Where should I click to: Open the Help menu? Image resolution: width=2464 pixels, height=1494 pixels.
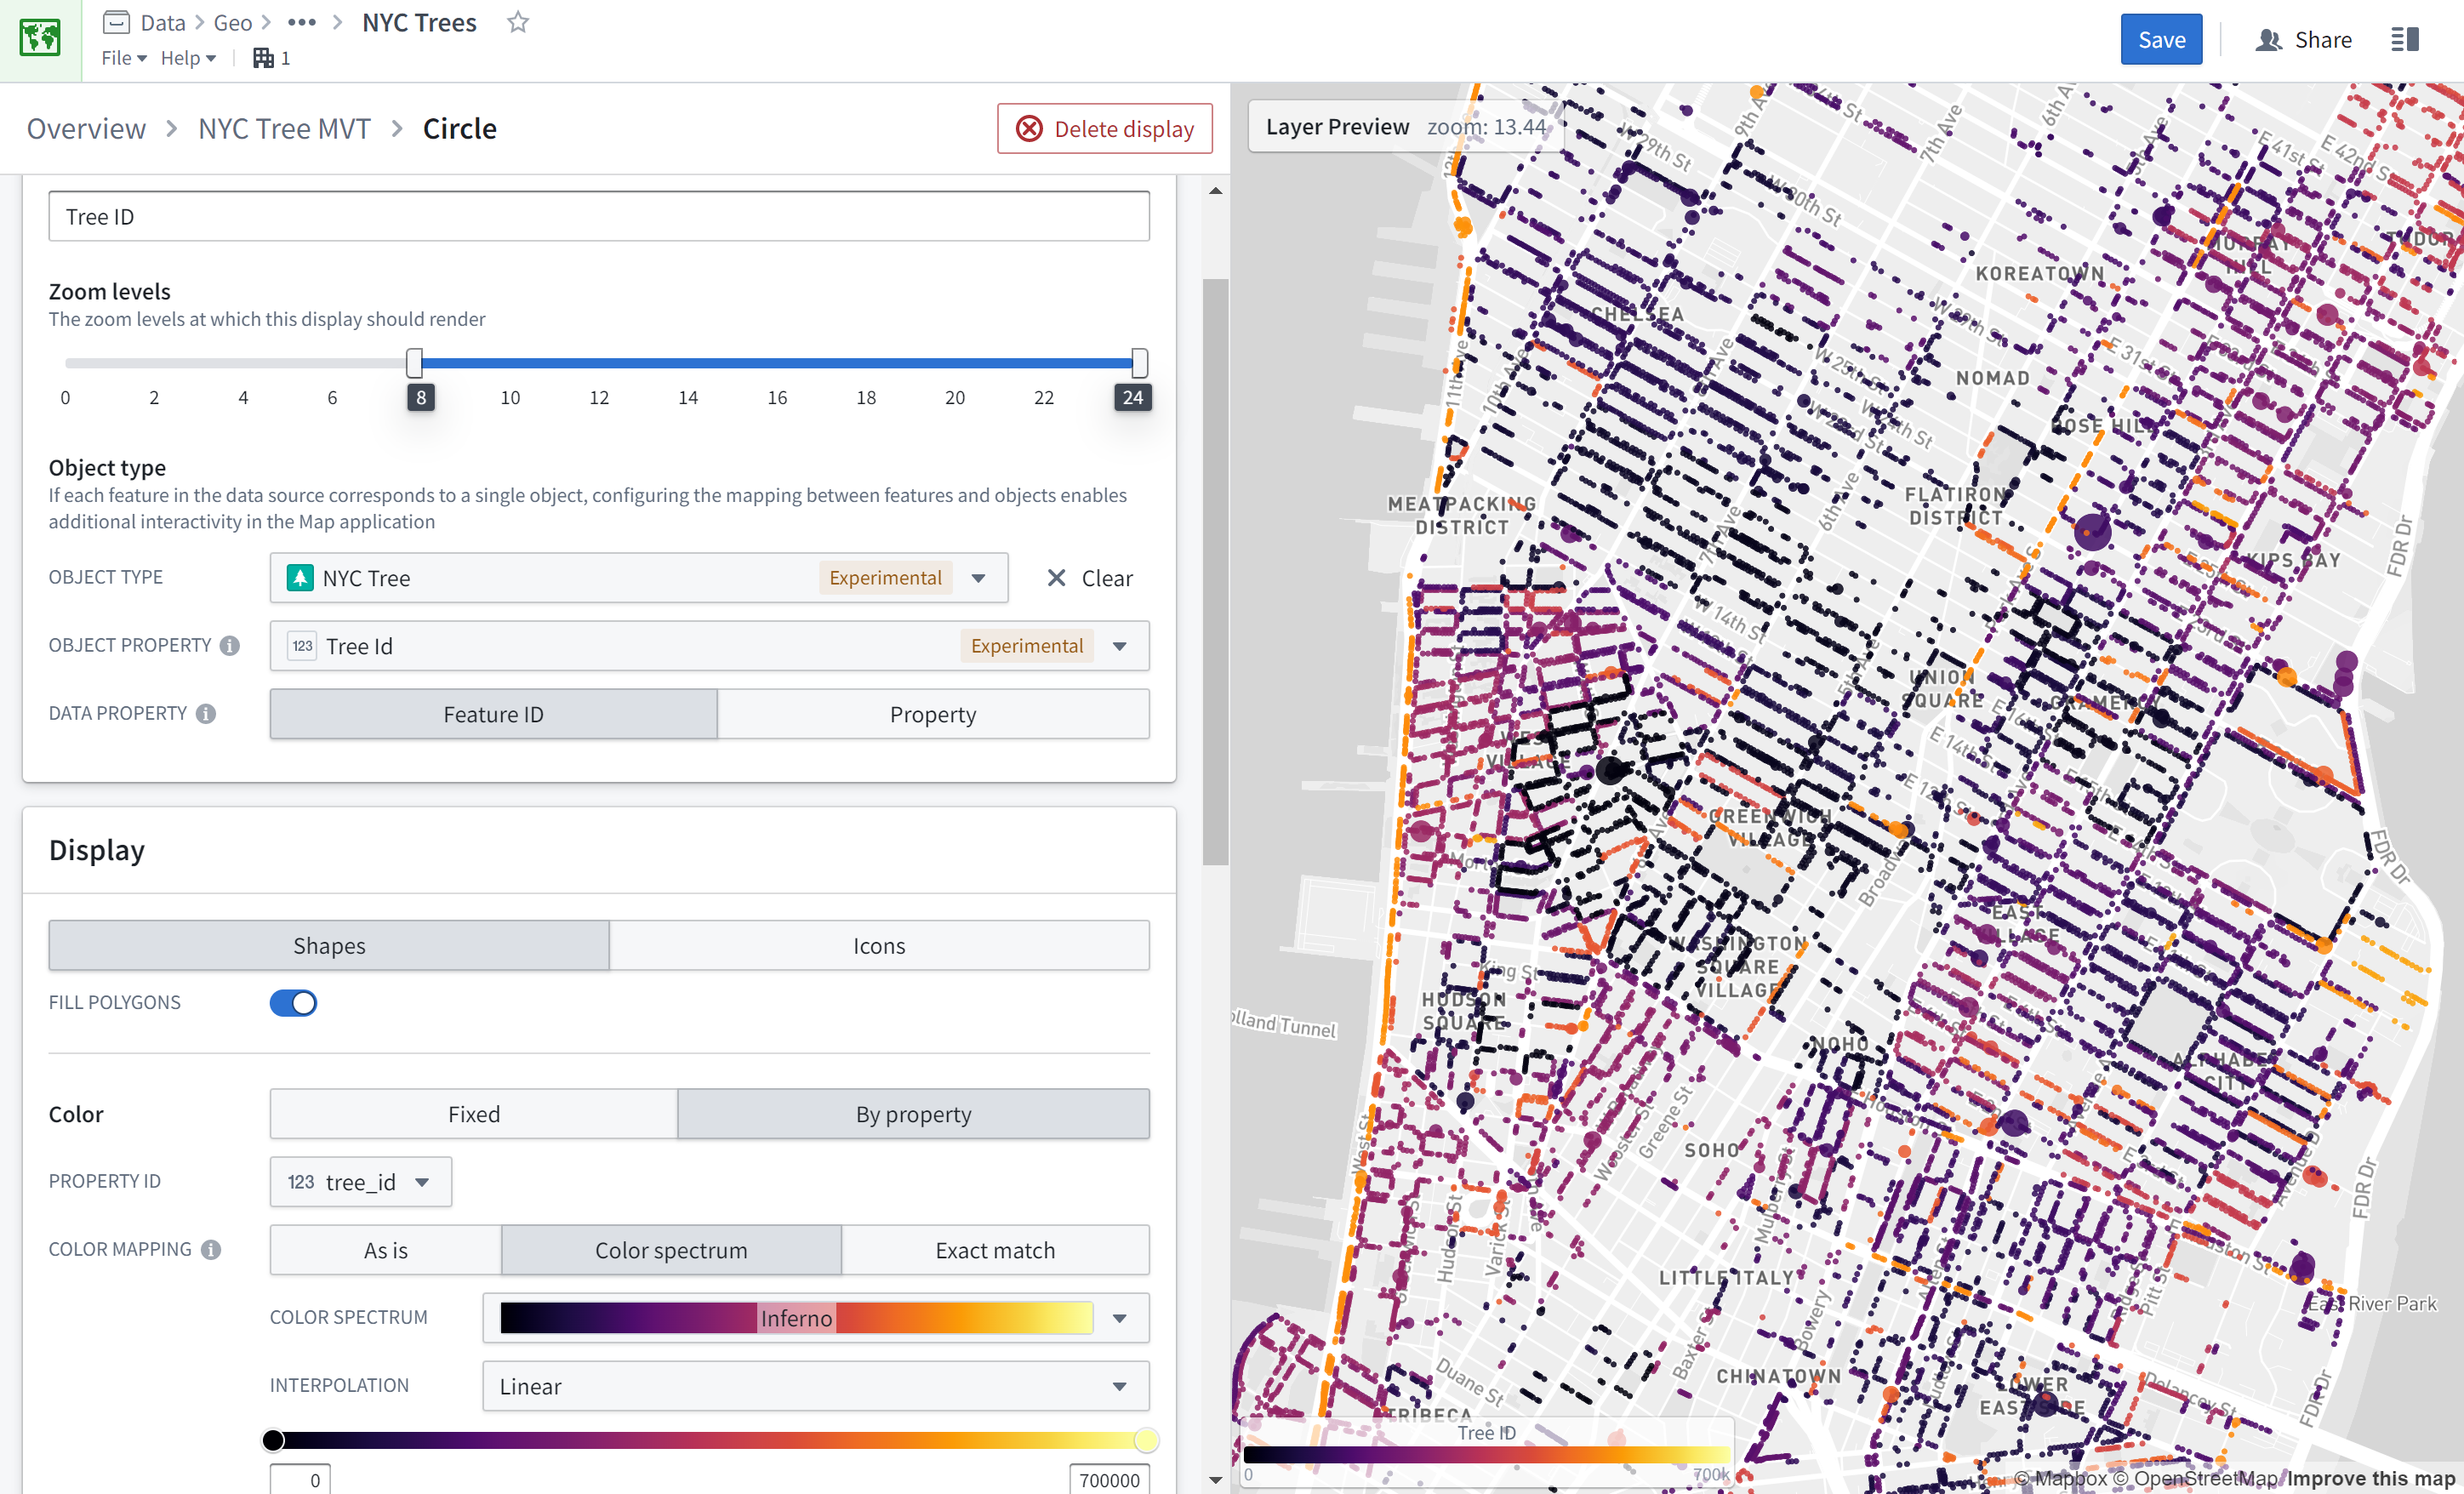tap(188, 58)
